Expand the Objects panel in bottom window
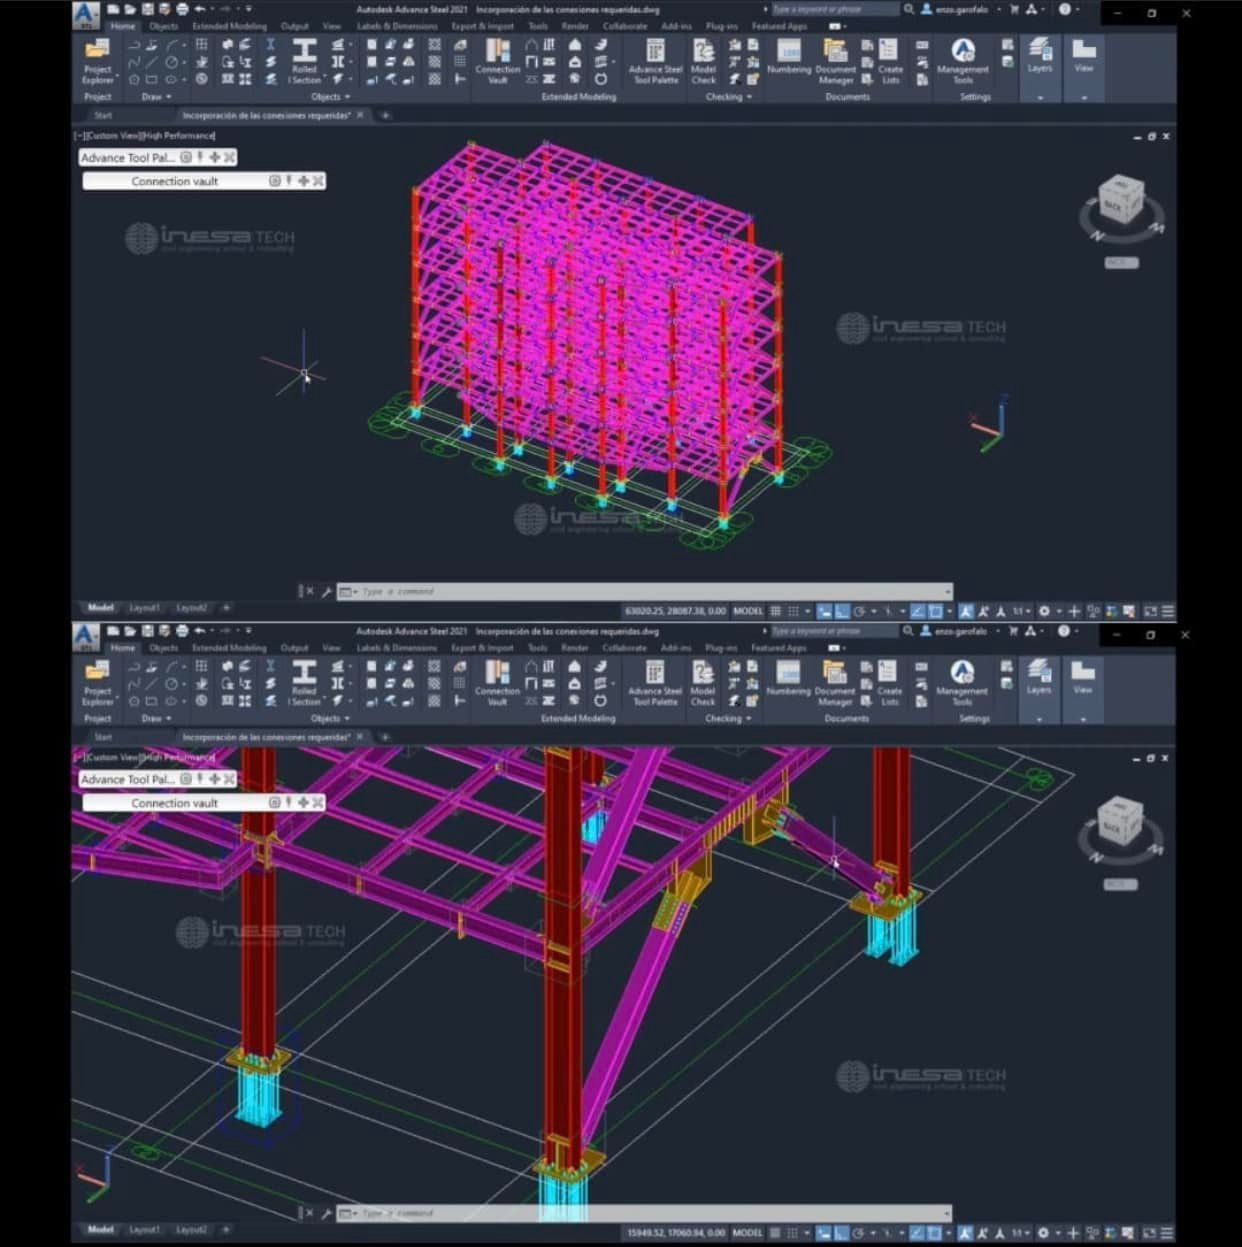 click(330, 719)
